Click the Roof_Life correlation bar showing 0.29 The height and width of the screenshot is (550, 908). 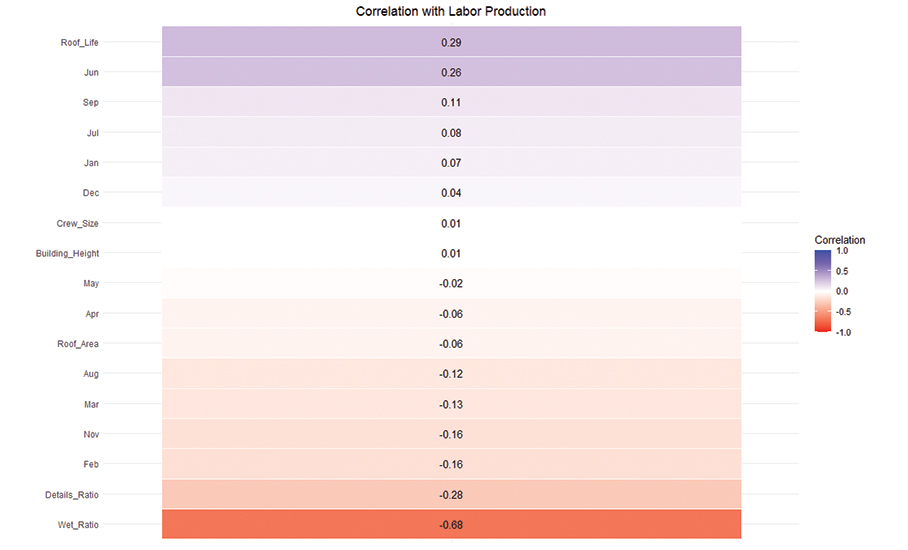(x=451, y=43)
